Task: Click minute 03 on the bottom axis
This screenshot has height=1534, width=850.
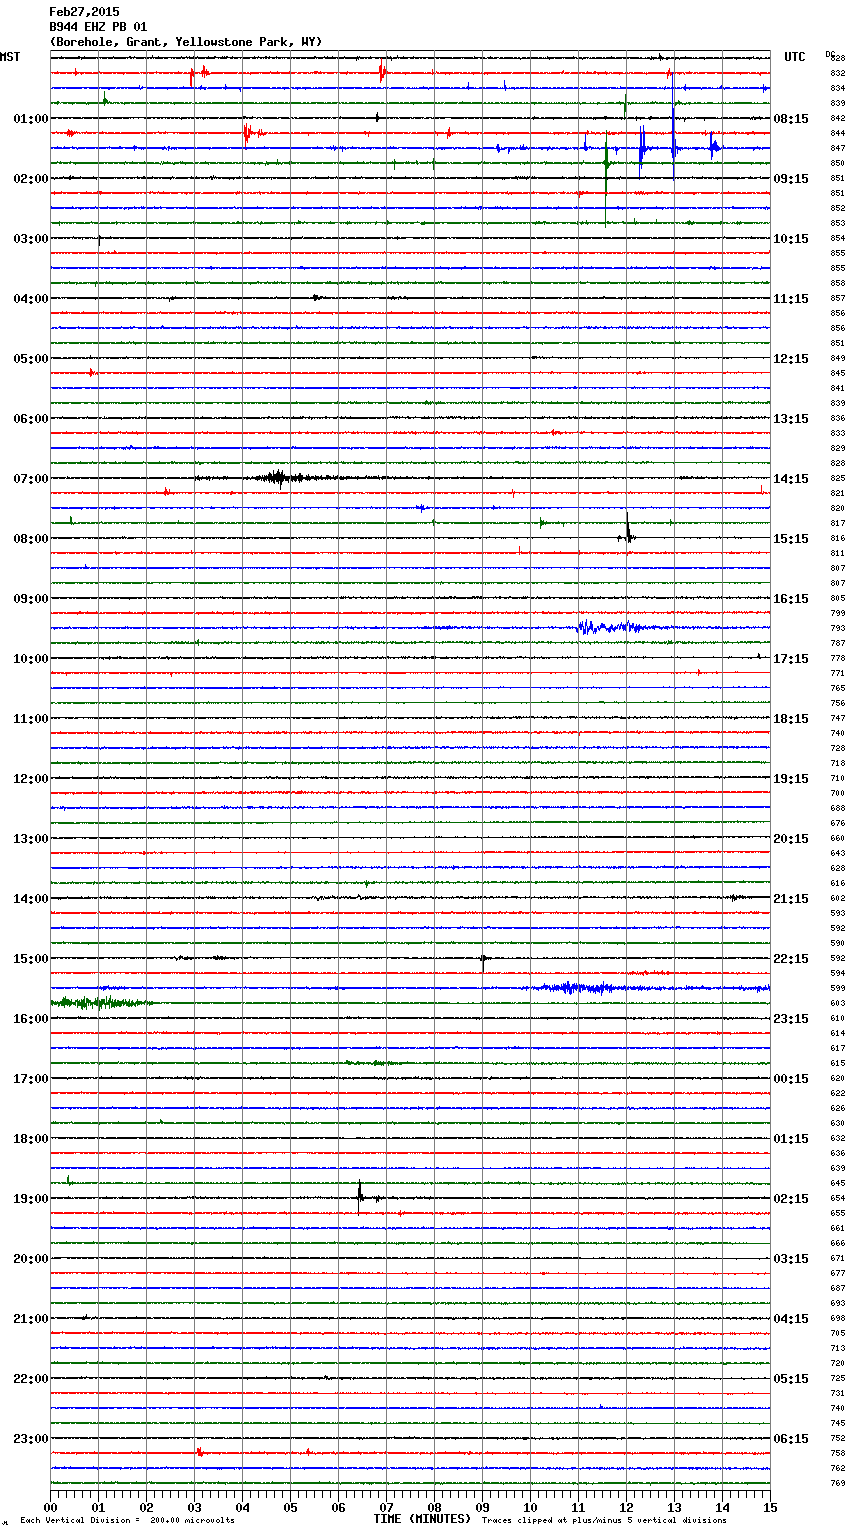Action: 194,1507
